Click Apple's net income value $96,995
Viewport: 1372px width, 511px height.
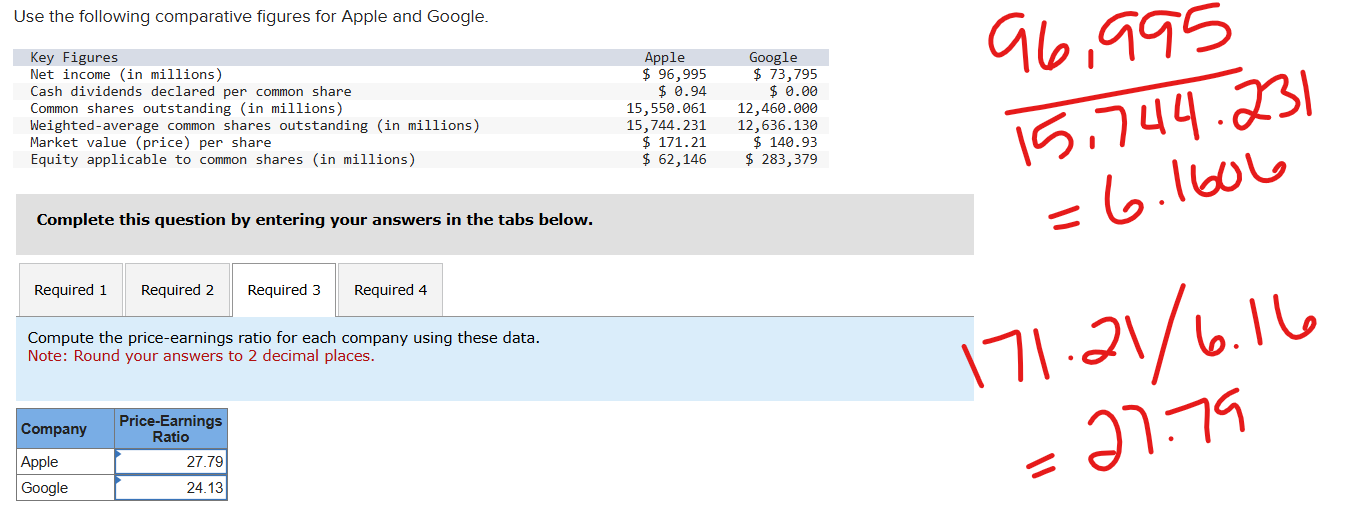674,75
